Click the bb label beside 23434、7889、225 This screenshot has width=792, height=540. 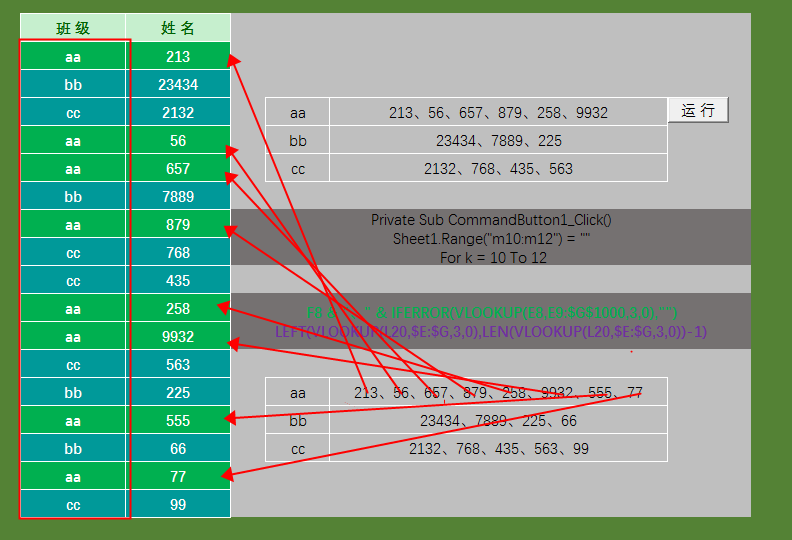pyautogui.click(x=298, y=140)
